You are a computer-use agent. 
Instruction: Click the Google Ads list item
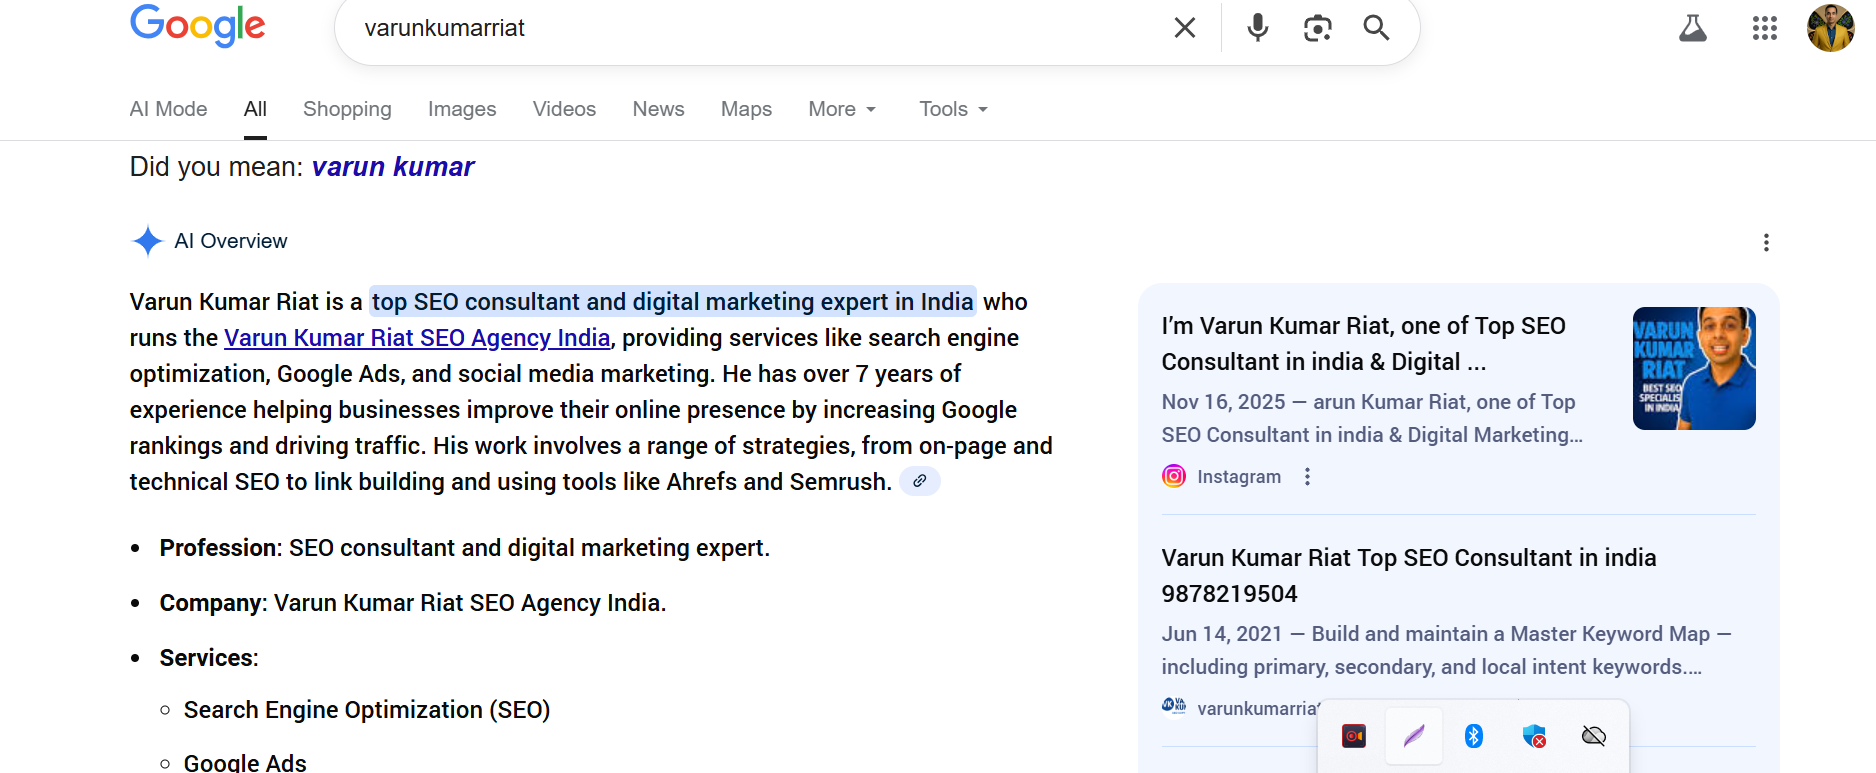245,763
